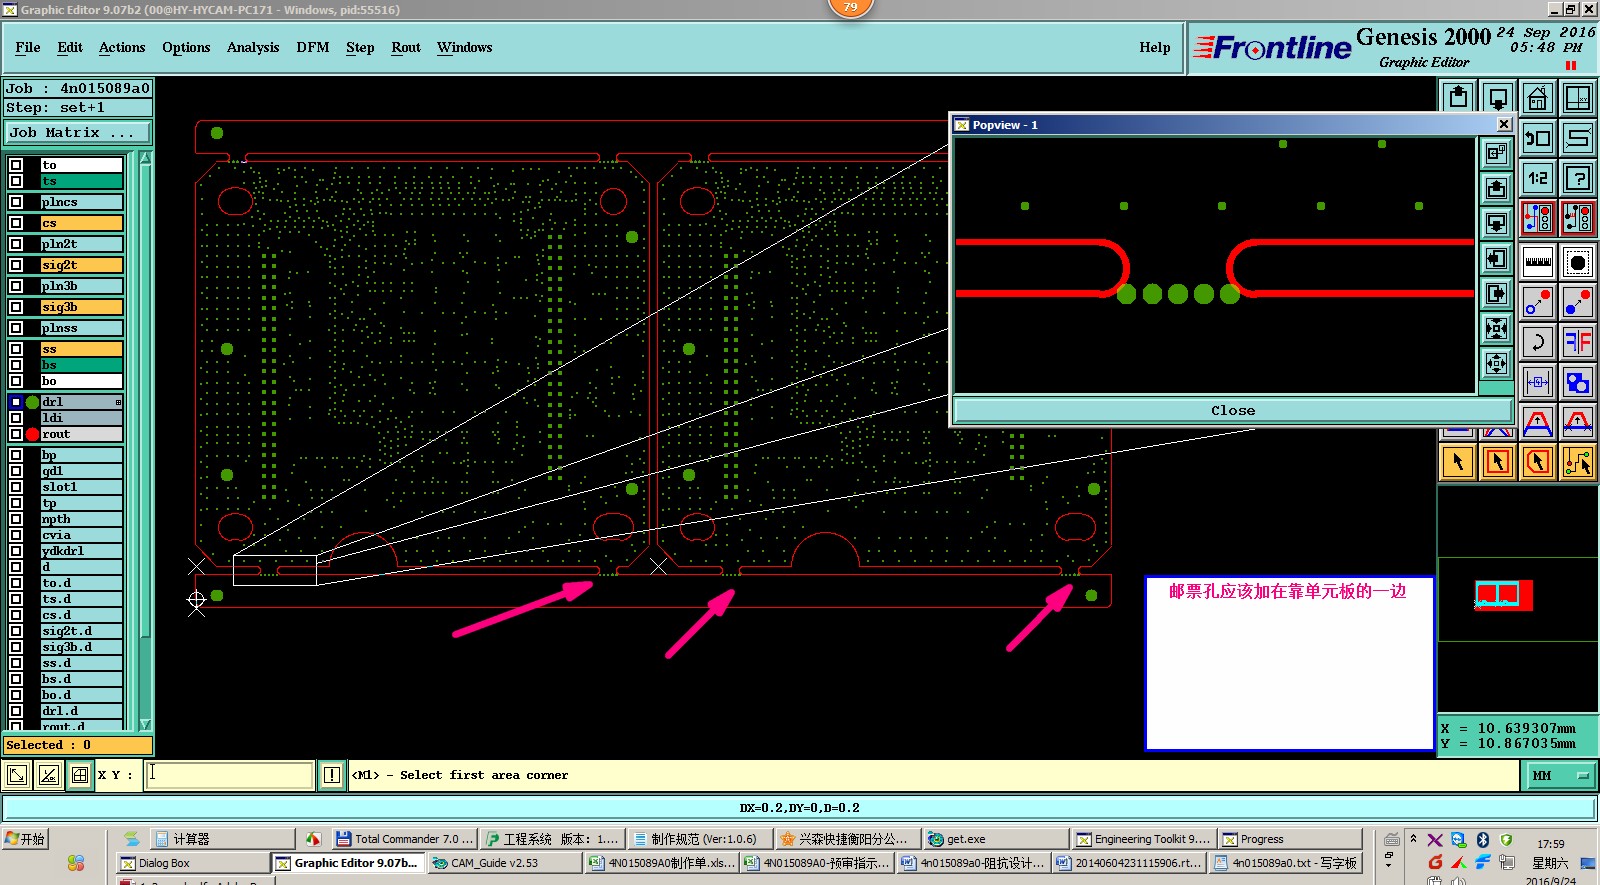1600x885 pixels.
Task: Open the Options menu
Action: click(x=186, y=47)
